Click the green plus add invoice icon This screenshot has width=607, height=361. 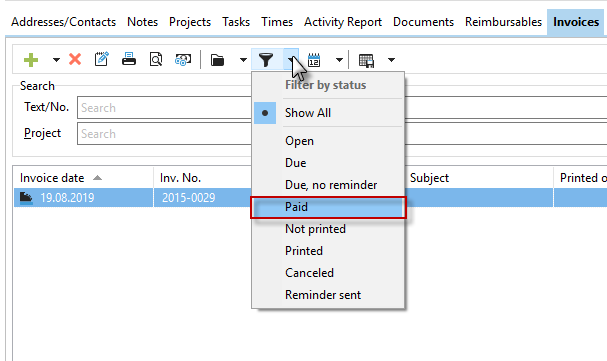pos(31,60)
